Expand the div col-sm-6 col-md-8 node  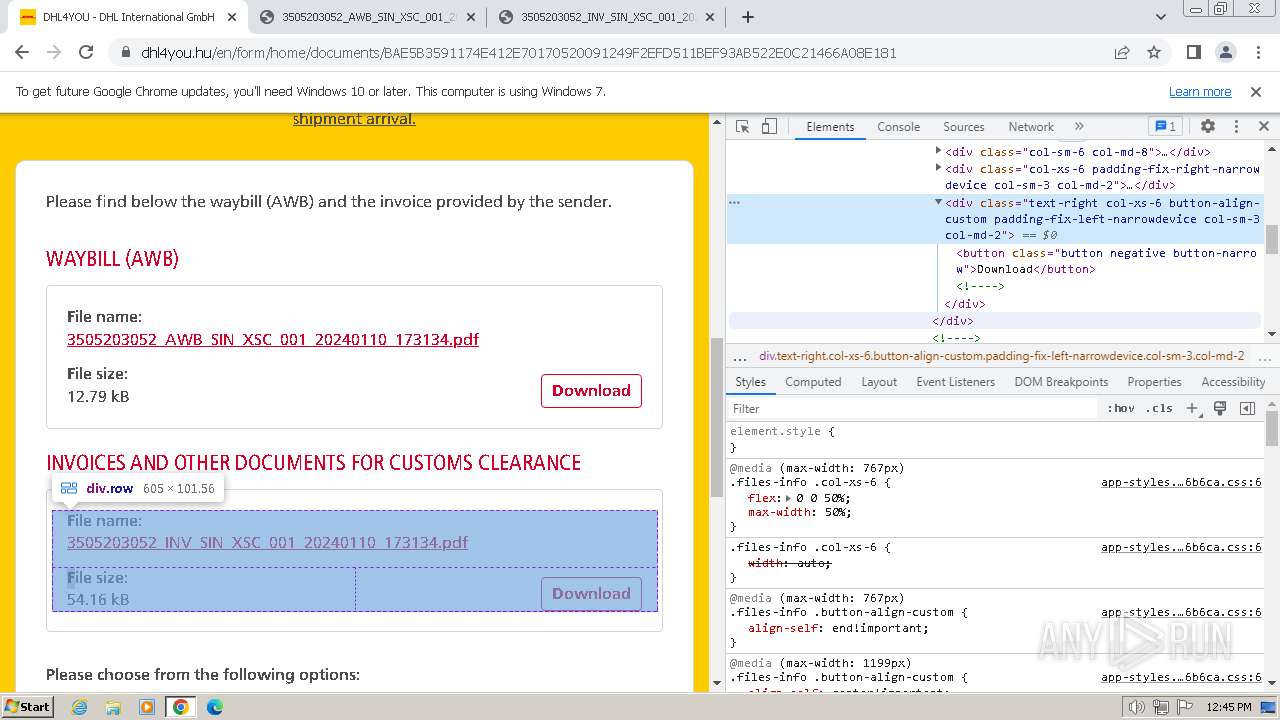click(938, 151)
